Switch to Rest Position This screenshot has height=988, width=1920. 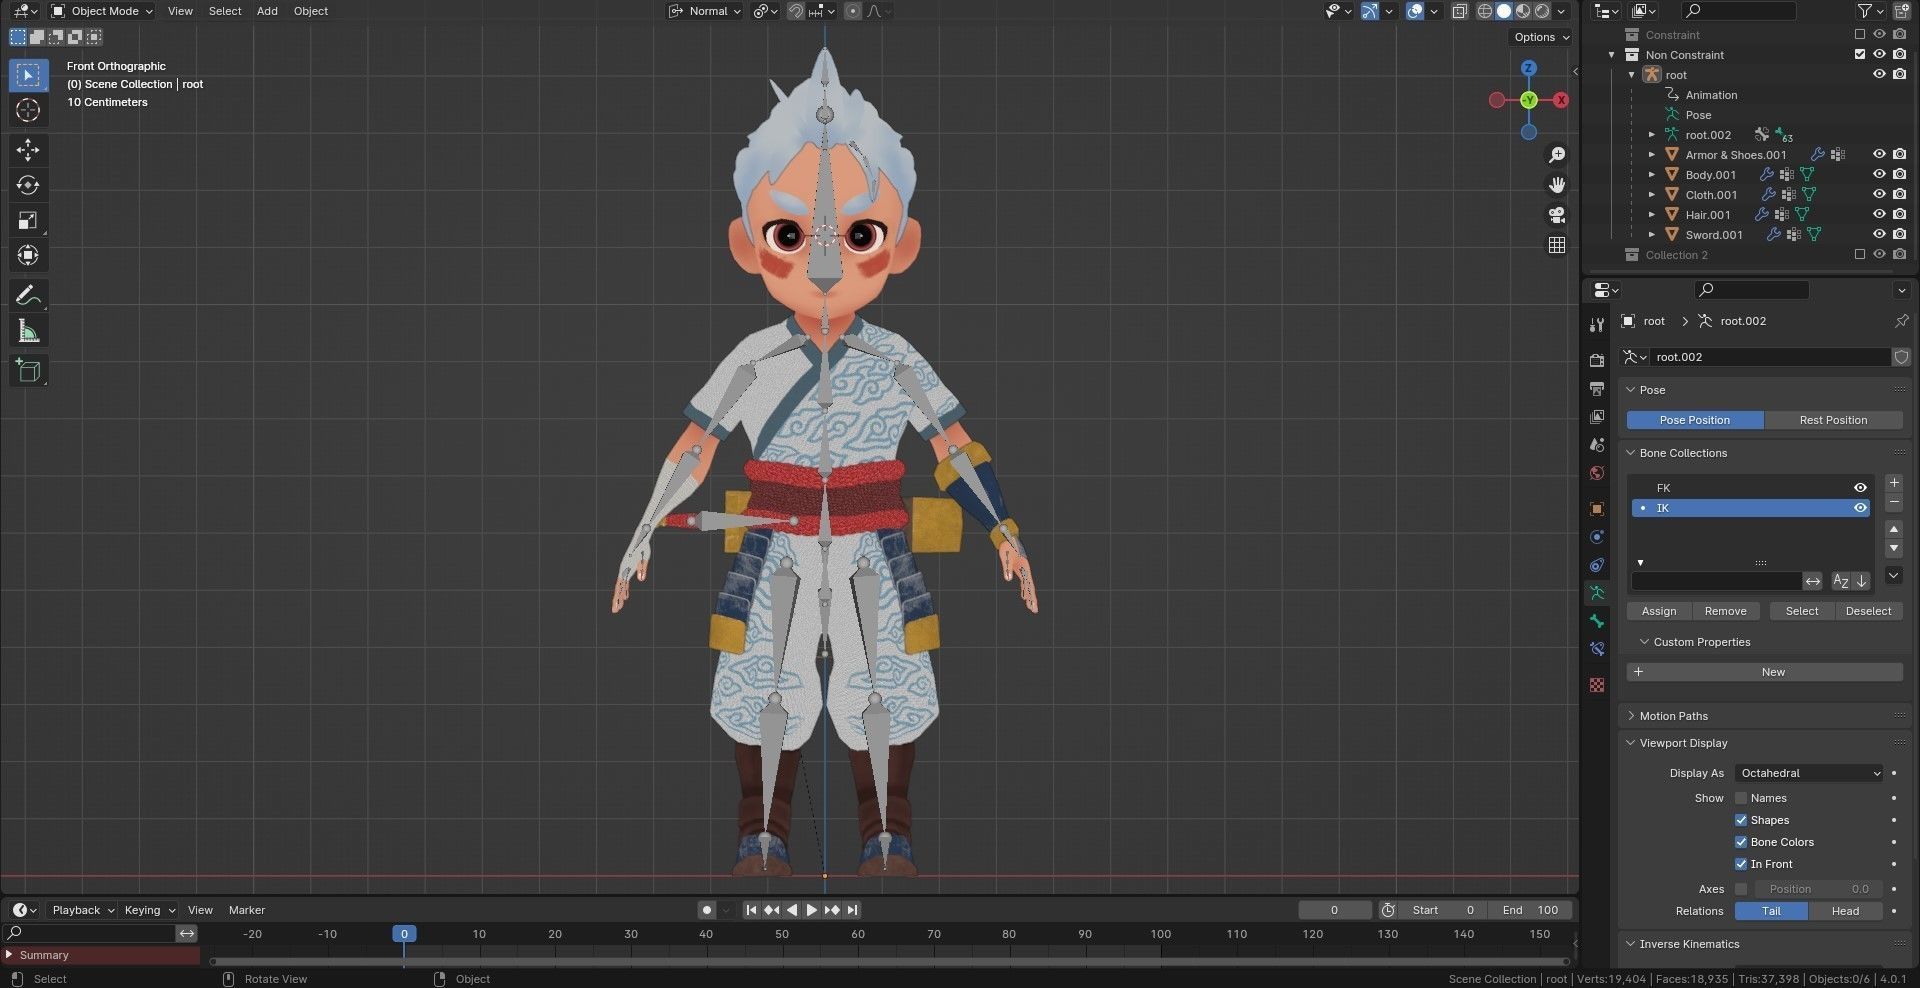pyautogui.click(x=1833, y=420)
